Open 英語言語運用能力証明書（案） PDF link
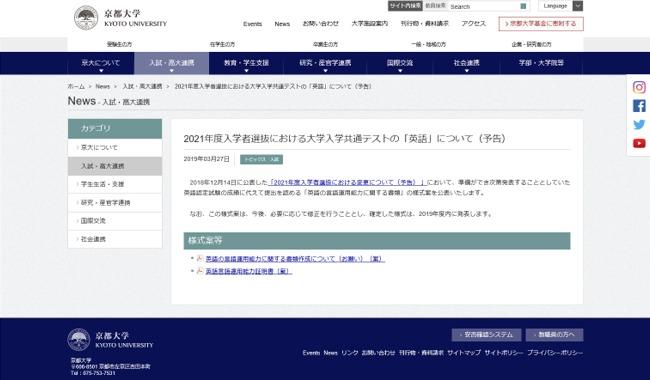 point(249,271)
